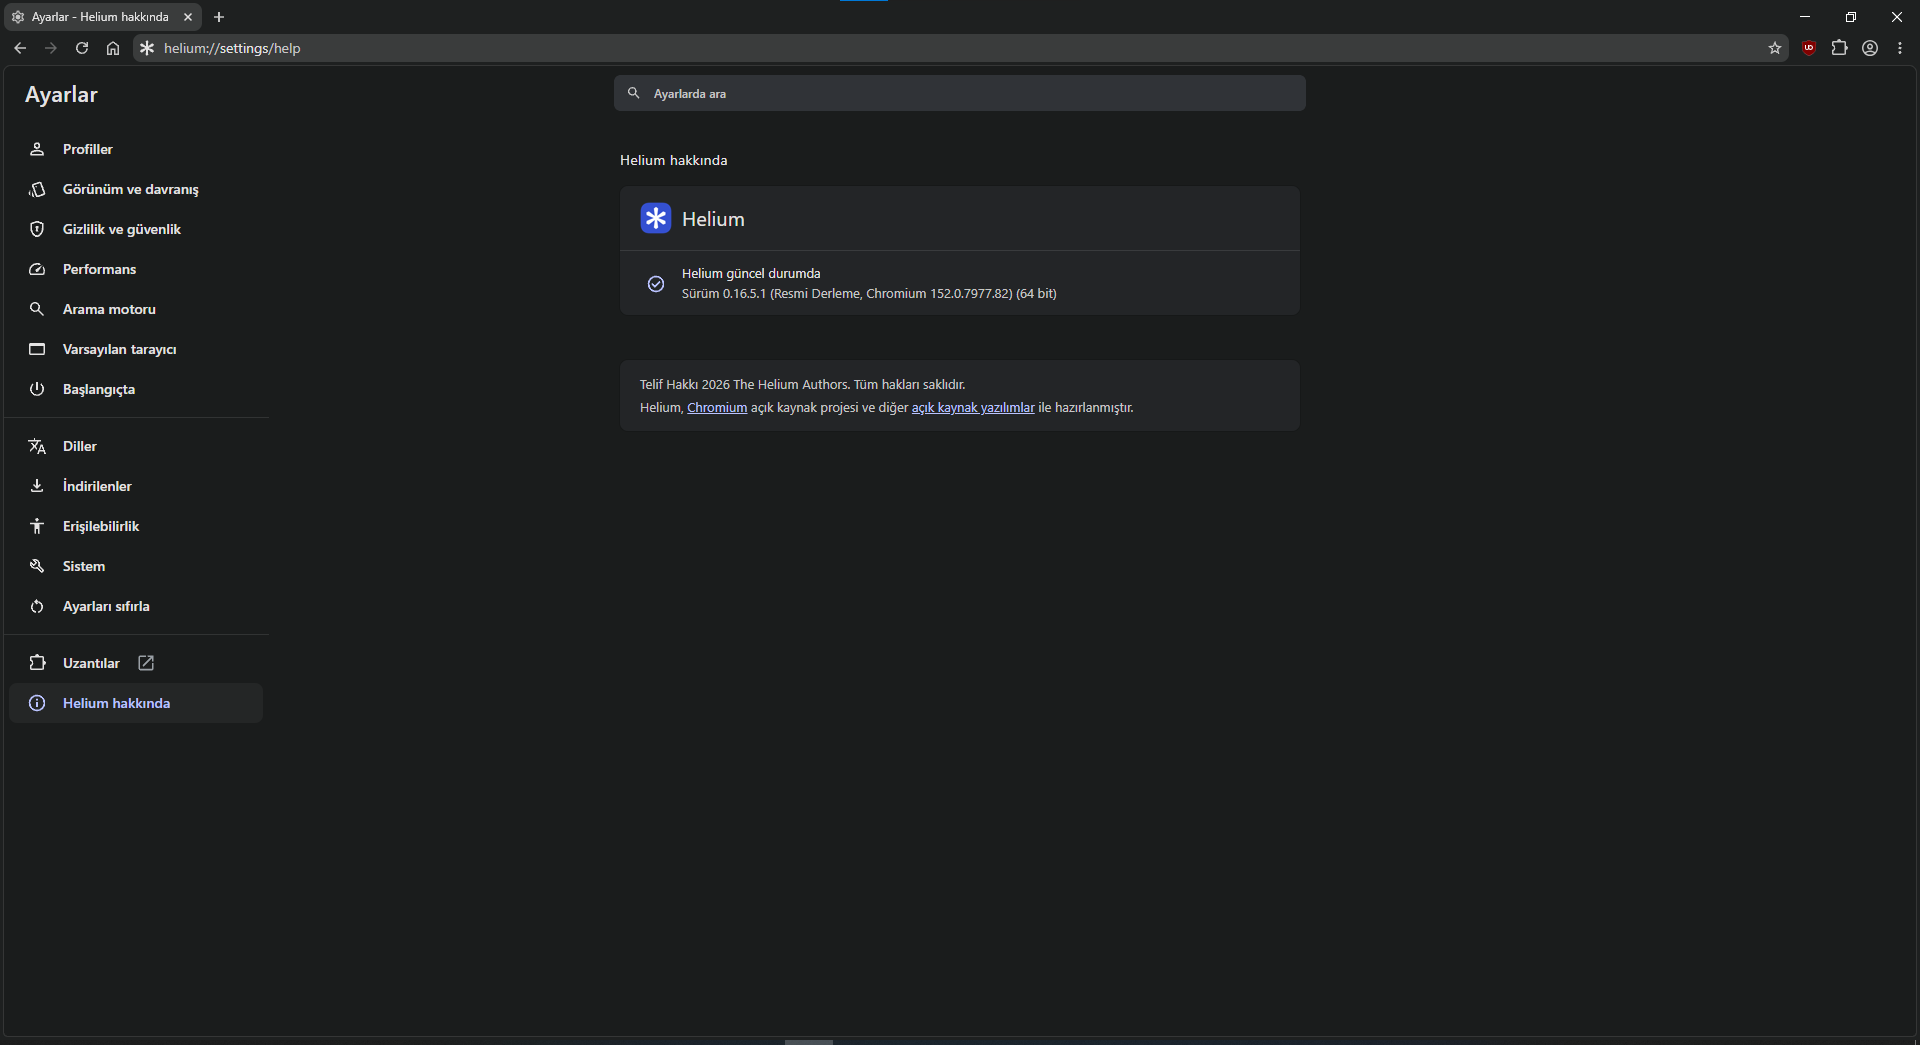Open Başlangıçta settings section
Viewport: 1920px width, 1045px height.
(136, 389)
